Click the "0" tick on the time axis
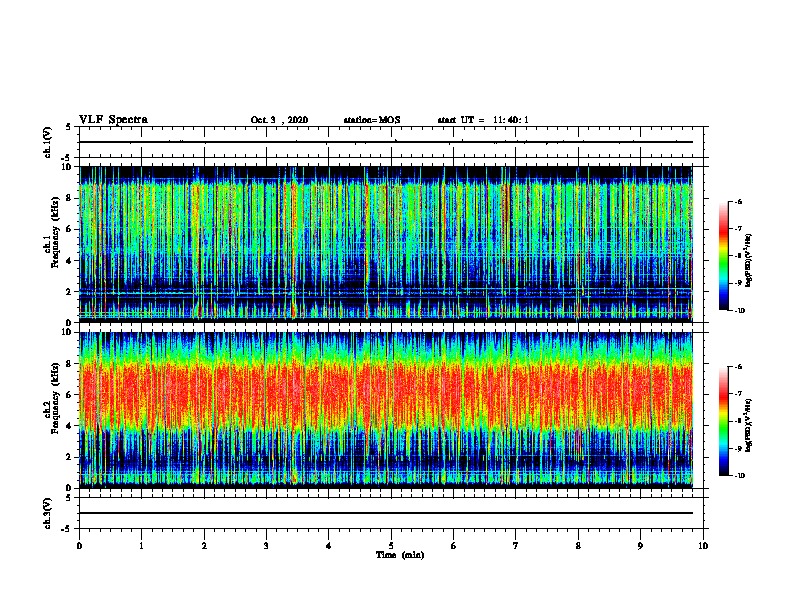This screenshot has height=612, width=792. pyautogui.click(x=79, y=546)
